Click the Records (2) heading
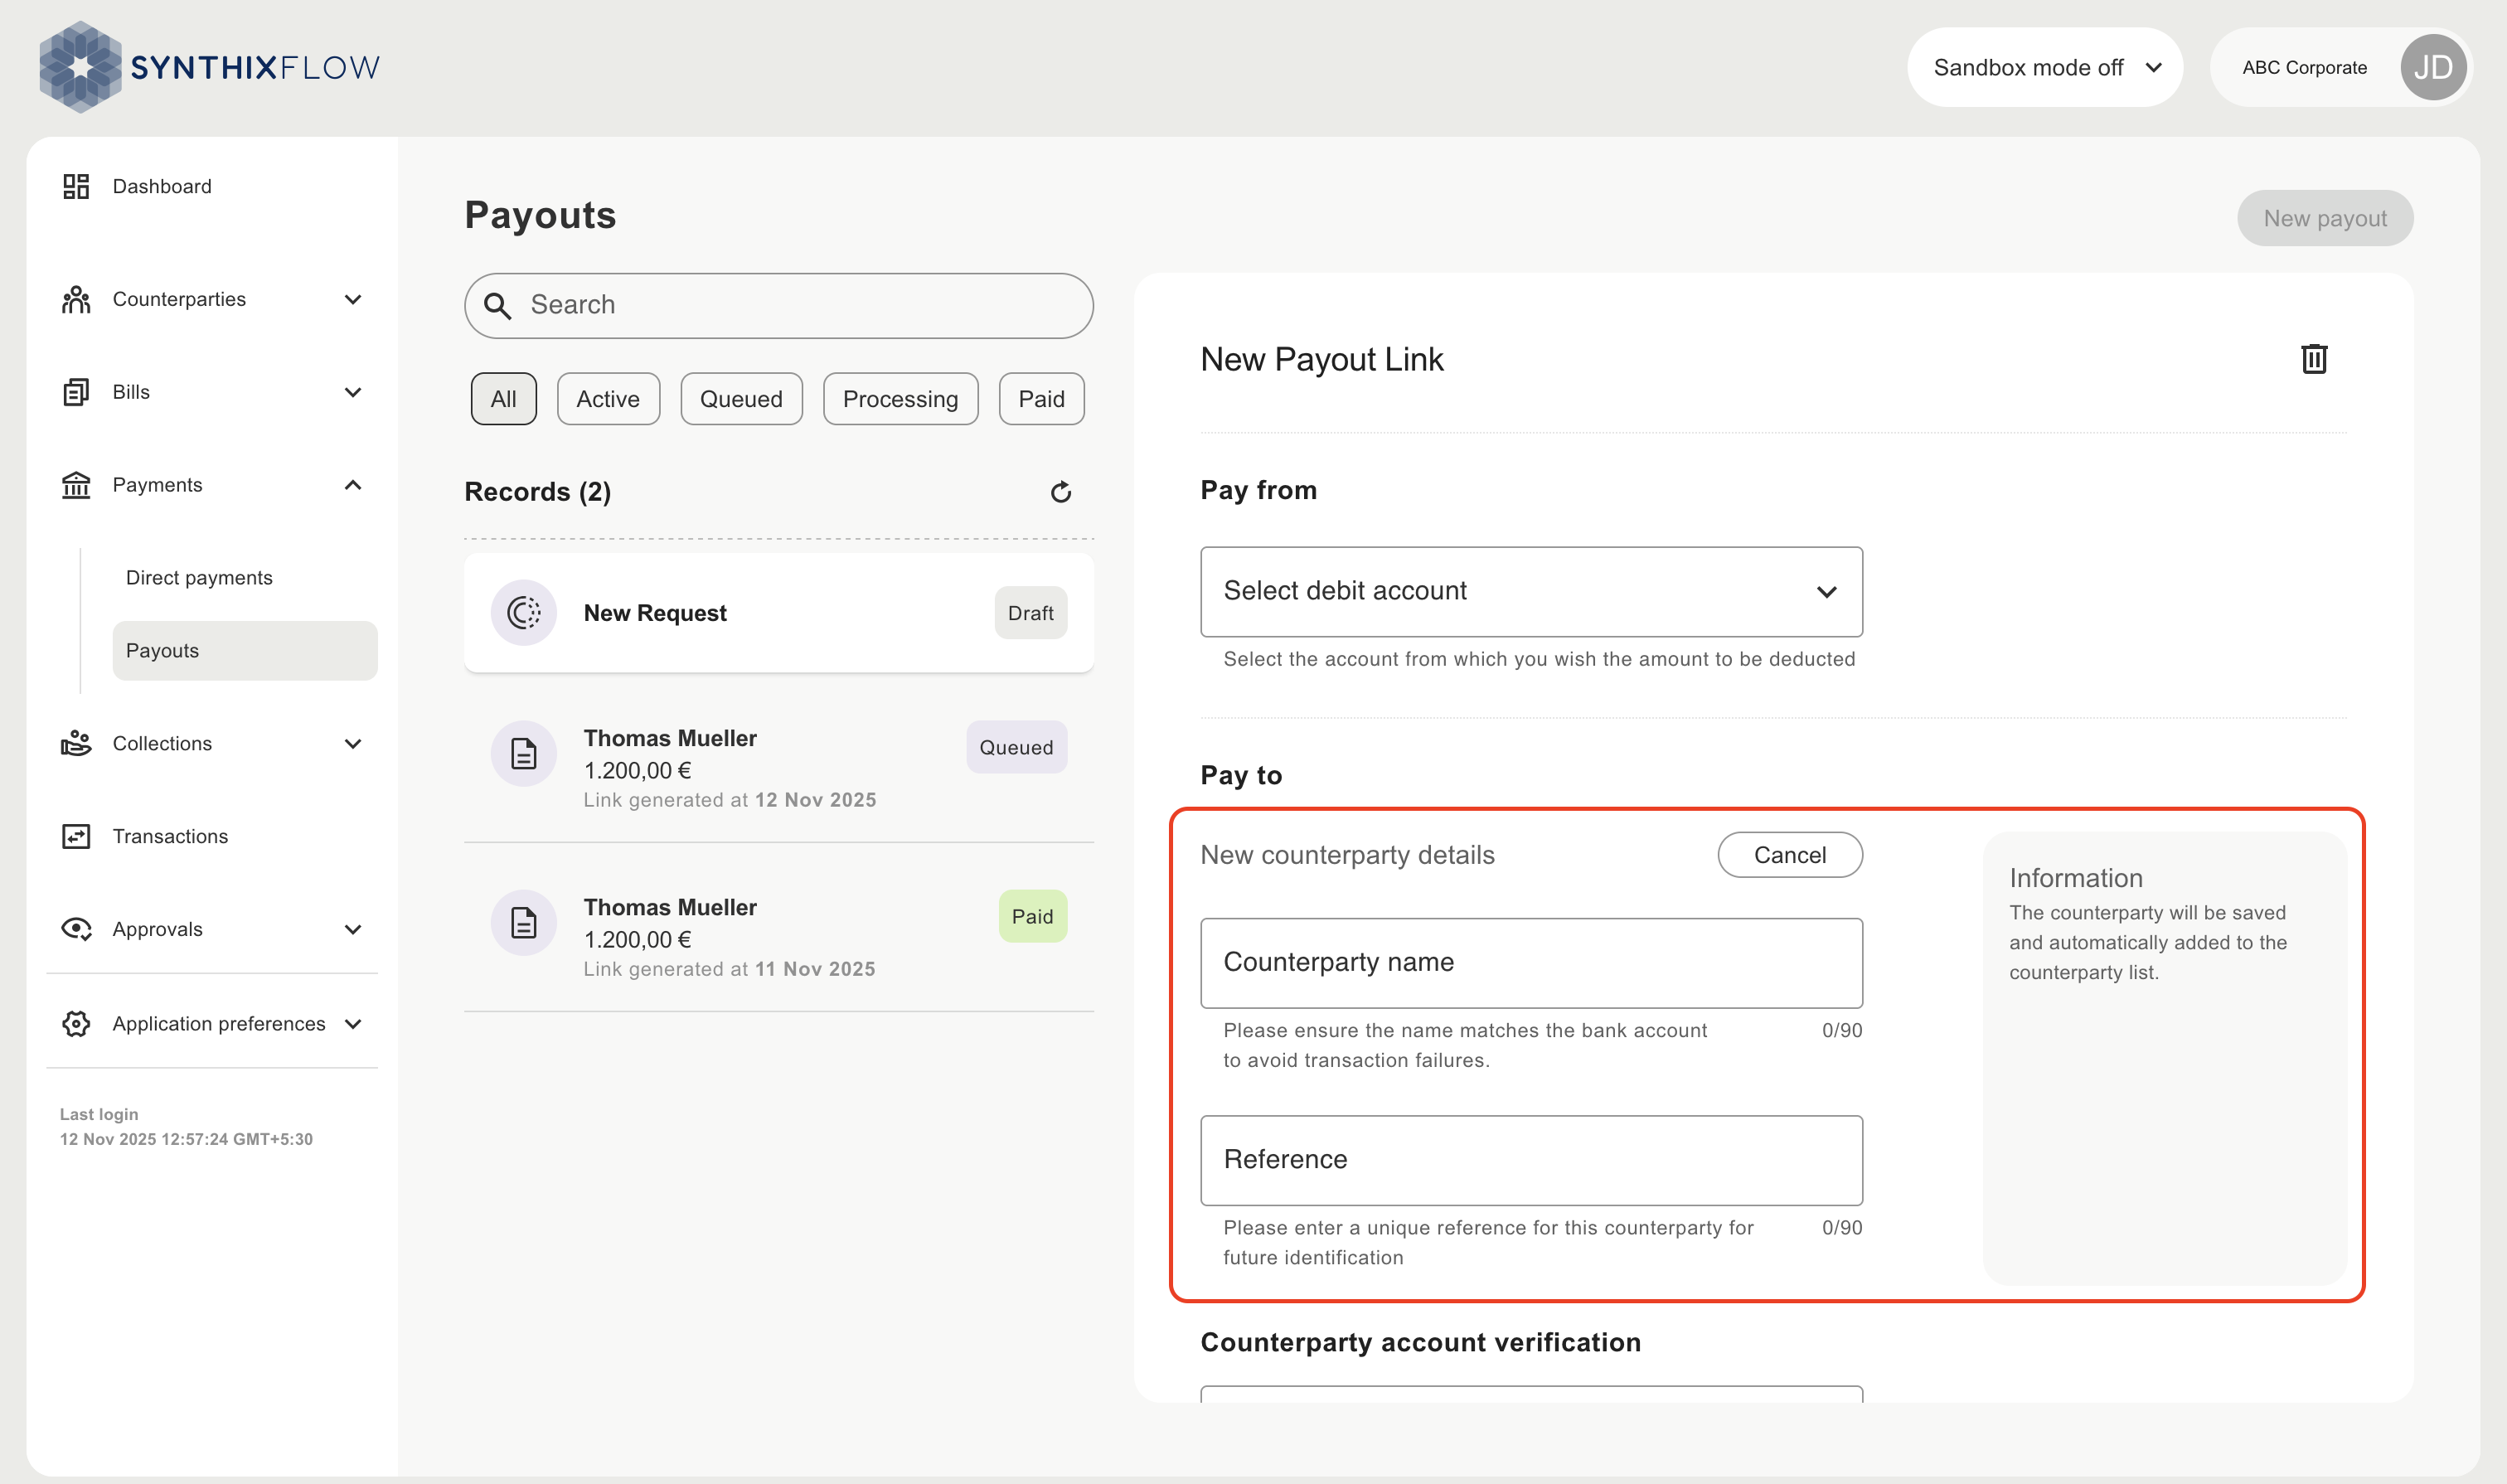This screenshot has height=1484, width=2507. (x=538, y=492)
